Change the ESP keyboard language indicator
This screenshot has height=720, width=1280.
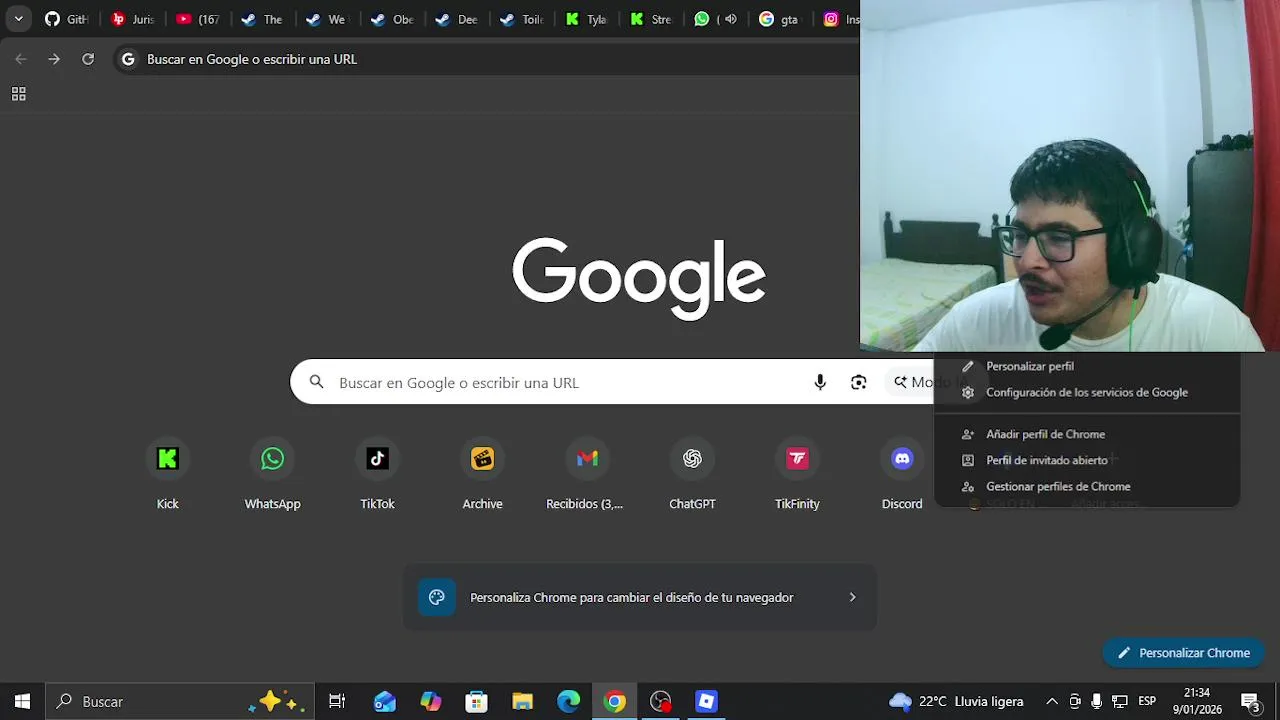click(1147, 701)
